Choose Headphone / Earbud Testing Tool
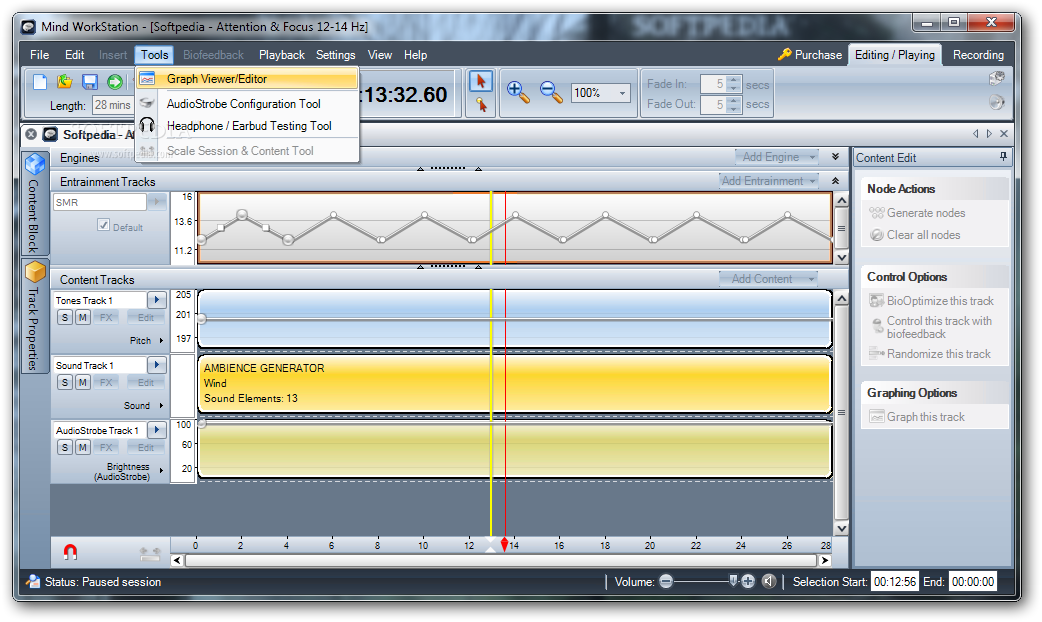The width and height of the screenshot is (1042, 622). 247,126
